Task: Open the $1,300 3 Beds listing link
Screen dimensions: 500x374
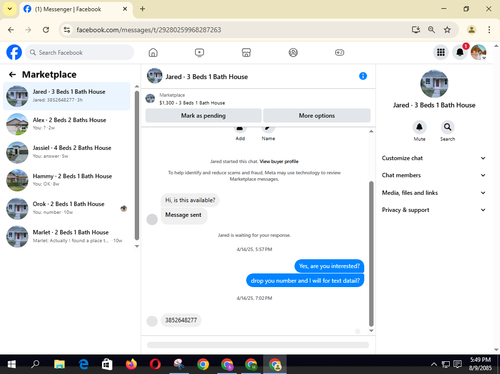Action: [x=192, y=103]
